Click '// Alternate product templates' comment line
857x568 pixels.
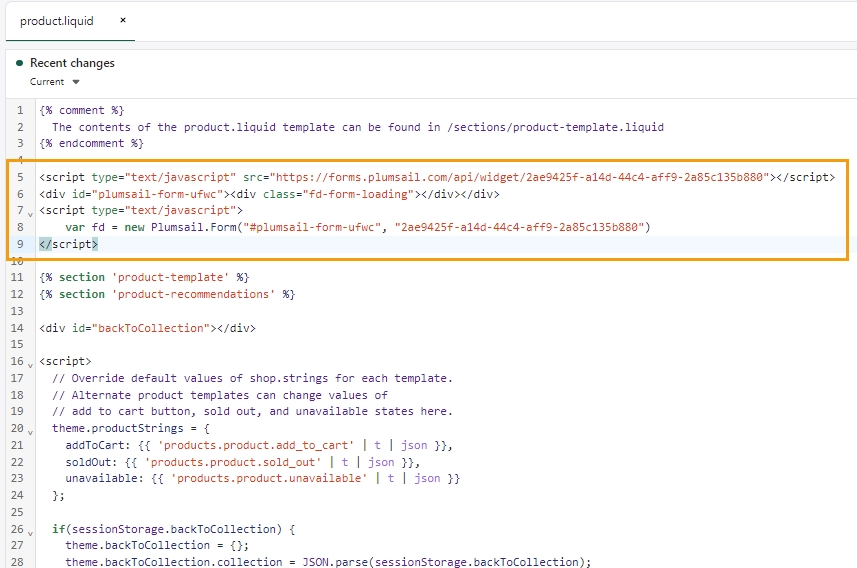coord(220,395)
